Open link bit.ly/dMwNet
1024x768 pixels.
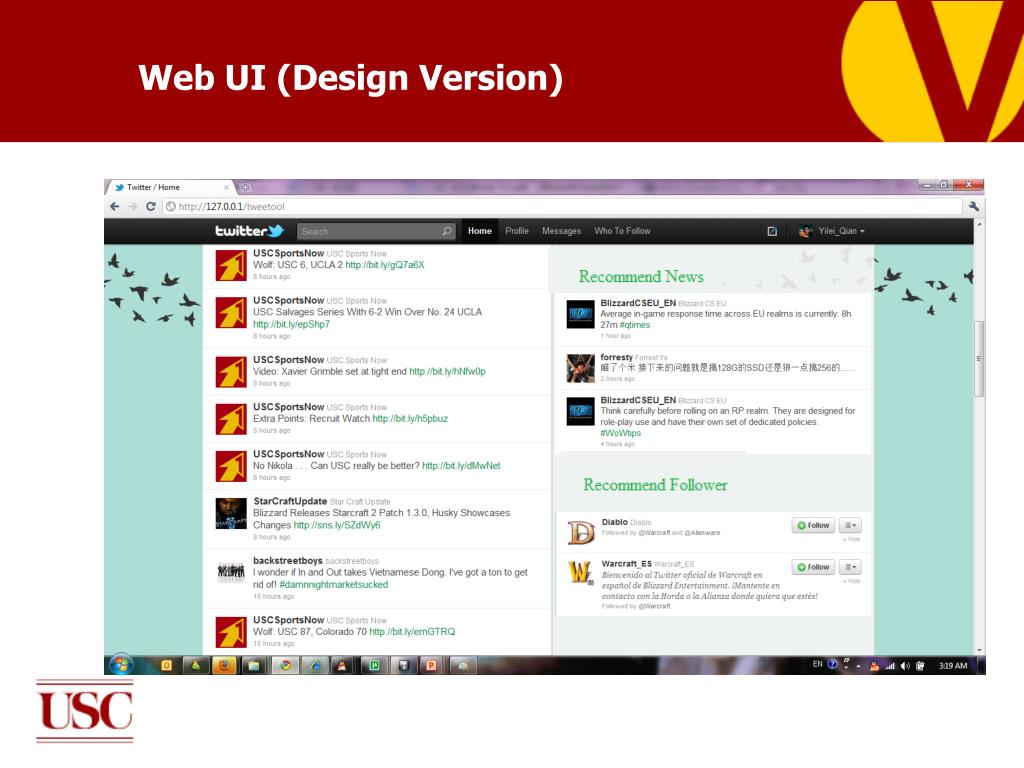[461, 466]
